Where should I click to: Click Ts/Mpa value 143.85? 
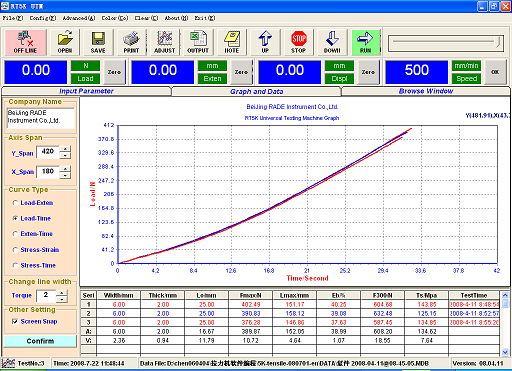tap(426, 304)
